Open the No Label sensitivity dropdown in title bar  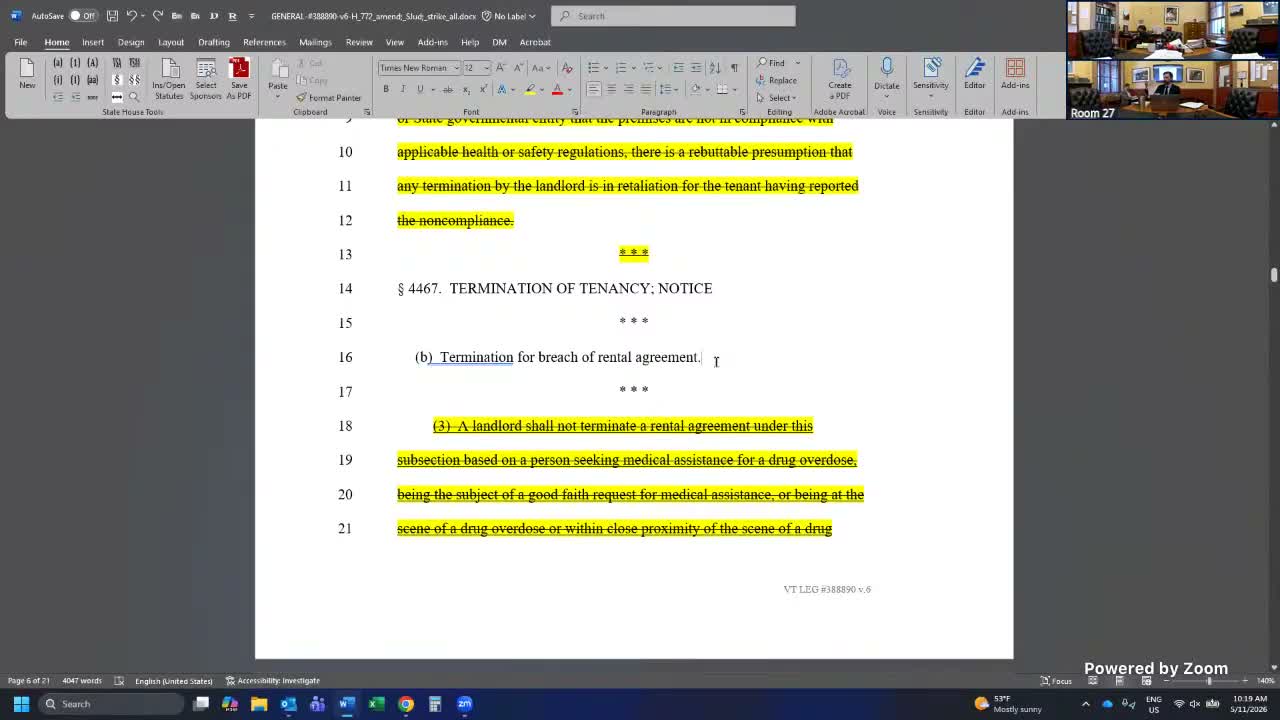[508, 16]
